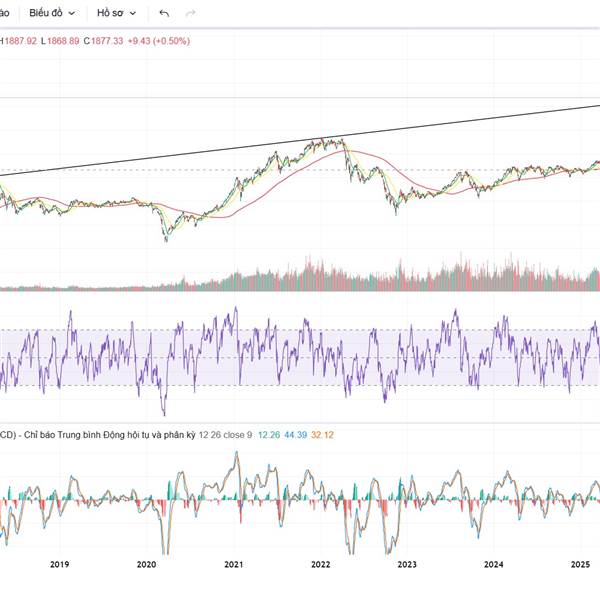The height and width of the screenshot is (600, 600).
Task: Click the 2023 label on time axis
Action: (406, 565)
